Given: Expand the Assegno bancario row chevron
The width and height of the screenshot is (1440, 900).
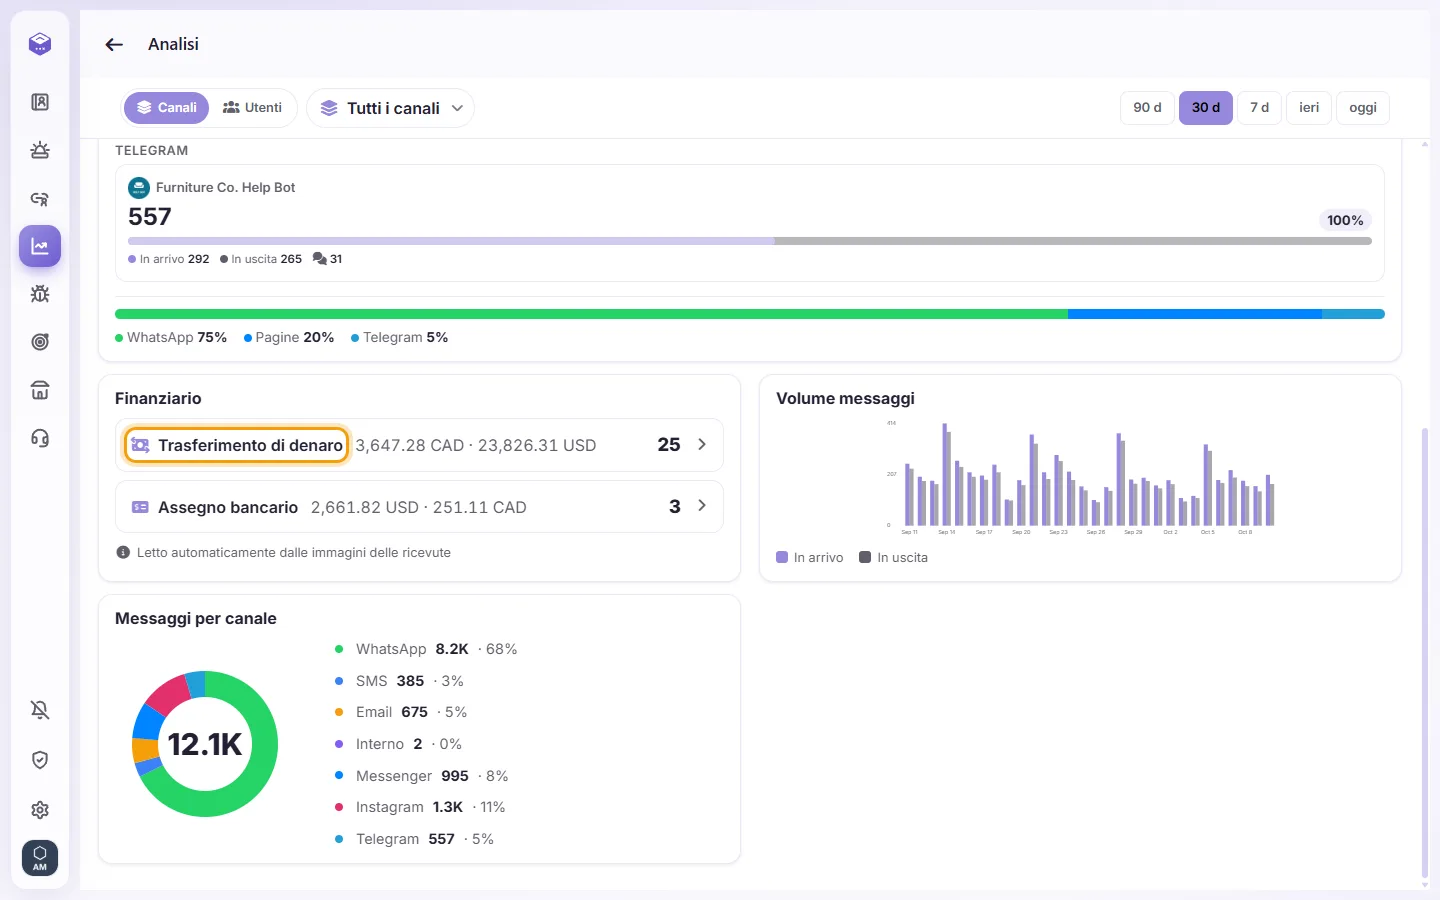Looking at the screenshot, I should click(702, 506).
